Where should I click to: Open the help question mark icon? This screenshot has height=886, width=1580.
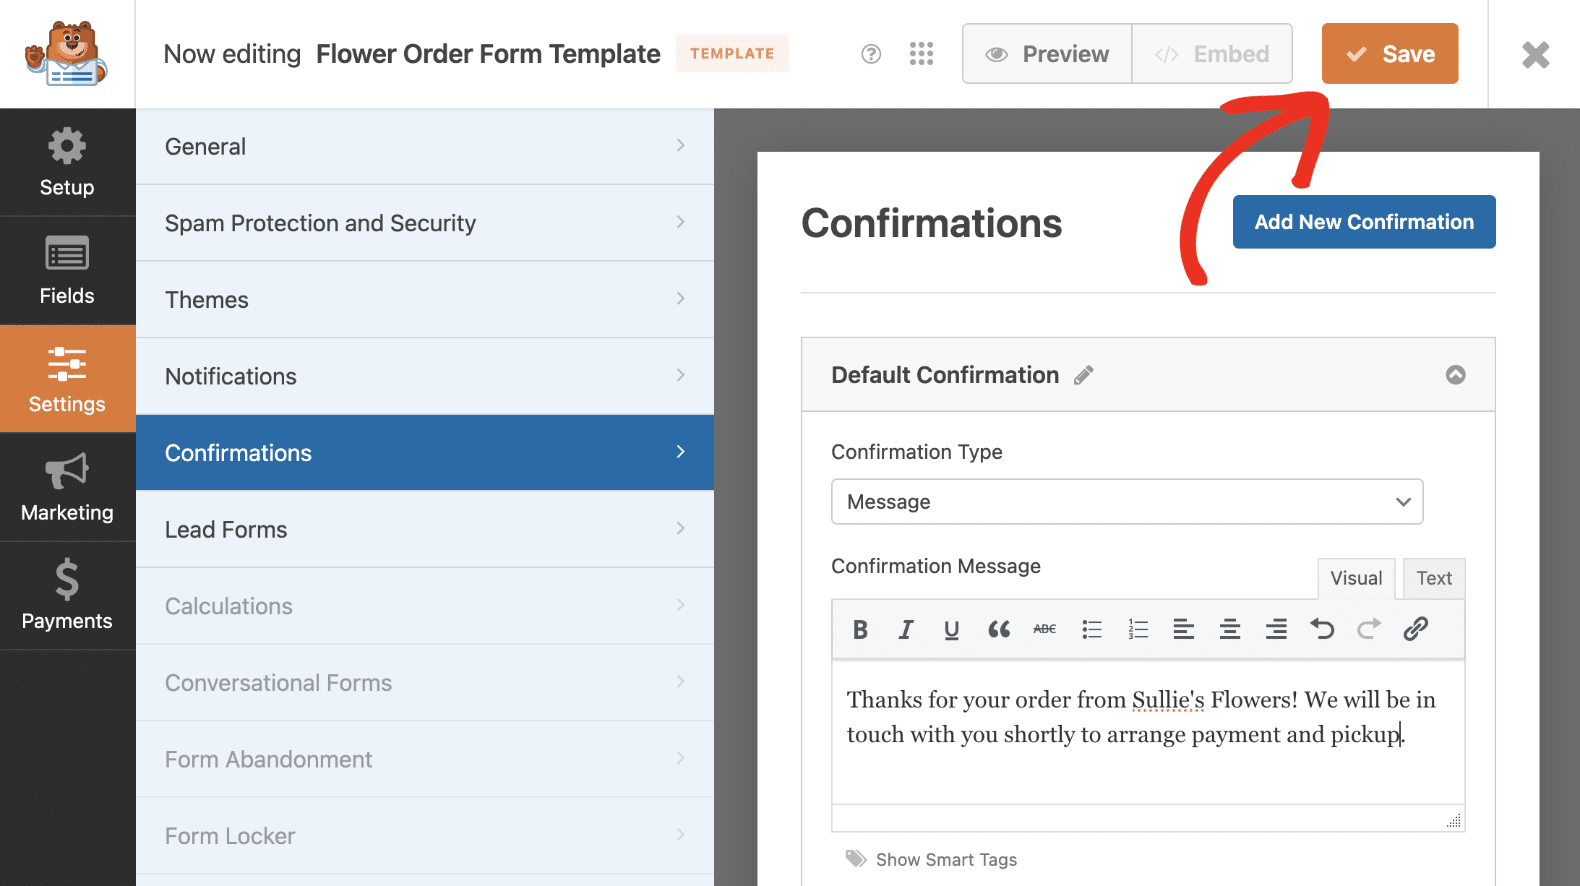(871, 54)
